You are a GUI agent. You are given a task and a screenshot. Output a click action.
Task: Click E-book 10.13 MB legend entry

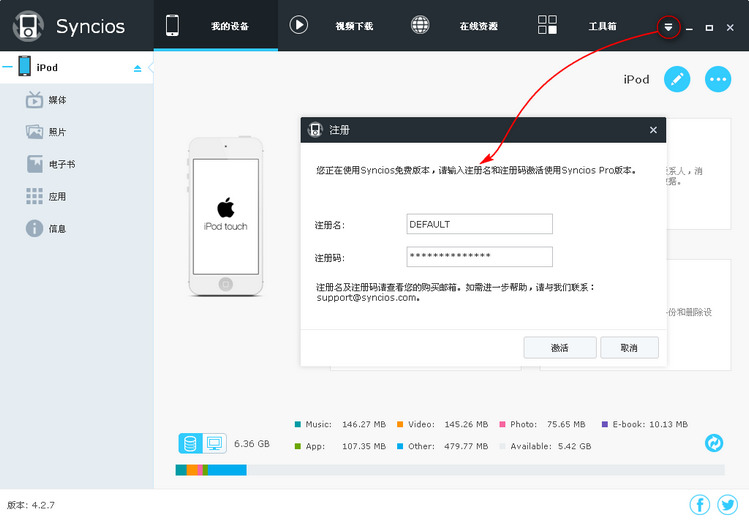(x=645, y=424)
